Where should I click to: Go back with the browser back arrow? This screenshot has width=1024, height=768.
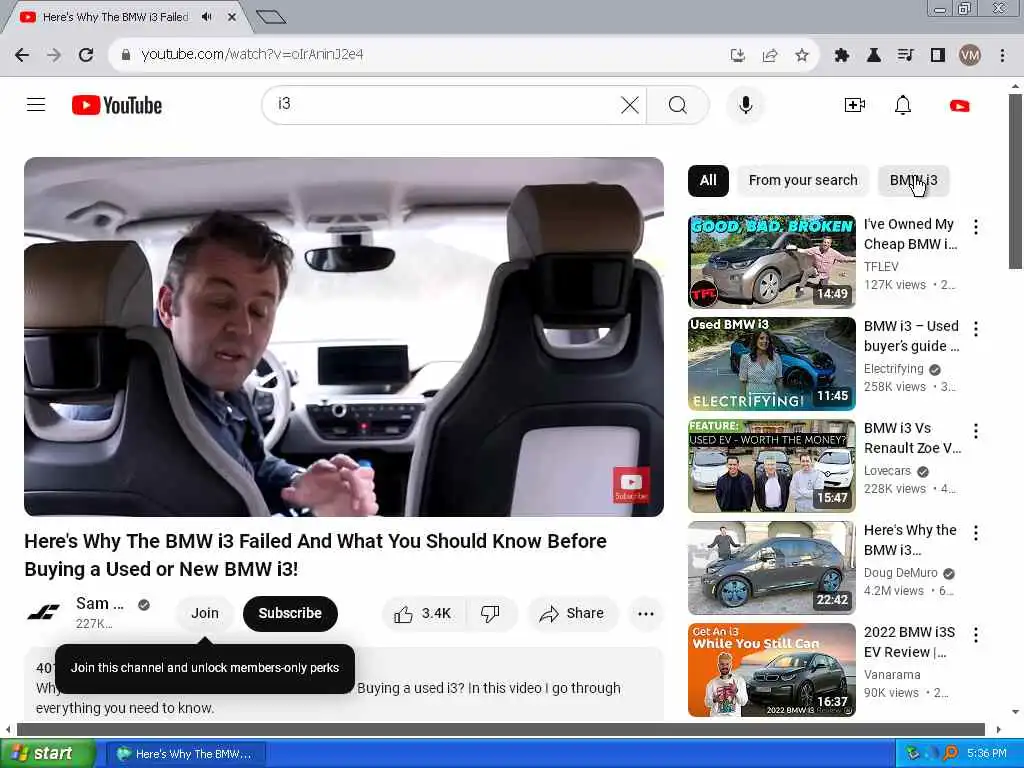(x=22, y=55)
